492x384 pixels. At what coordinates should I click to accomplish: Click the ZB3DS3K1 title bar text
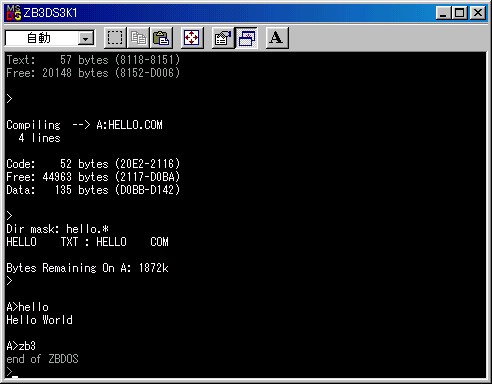point(50,13)
